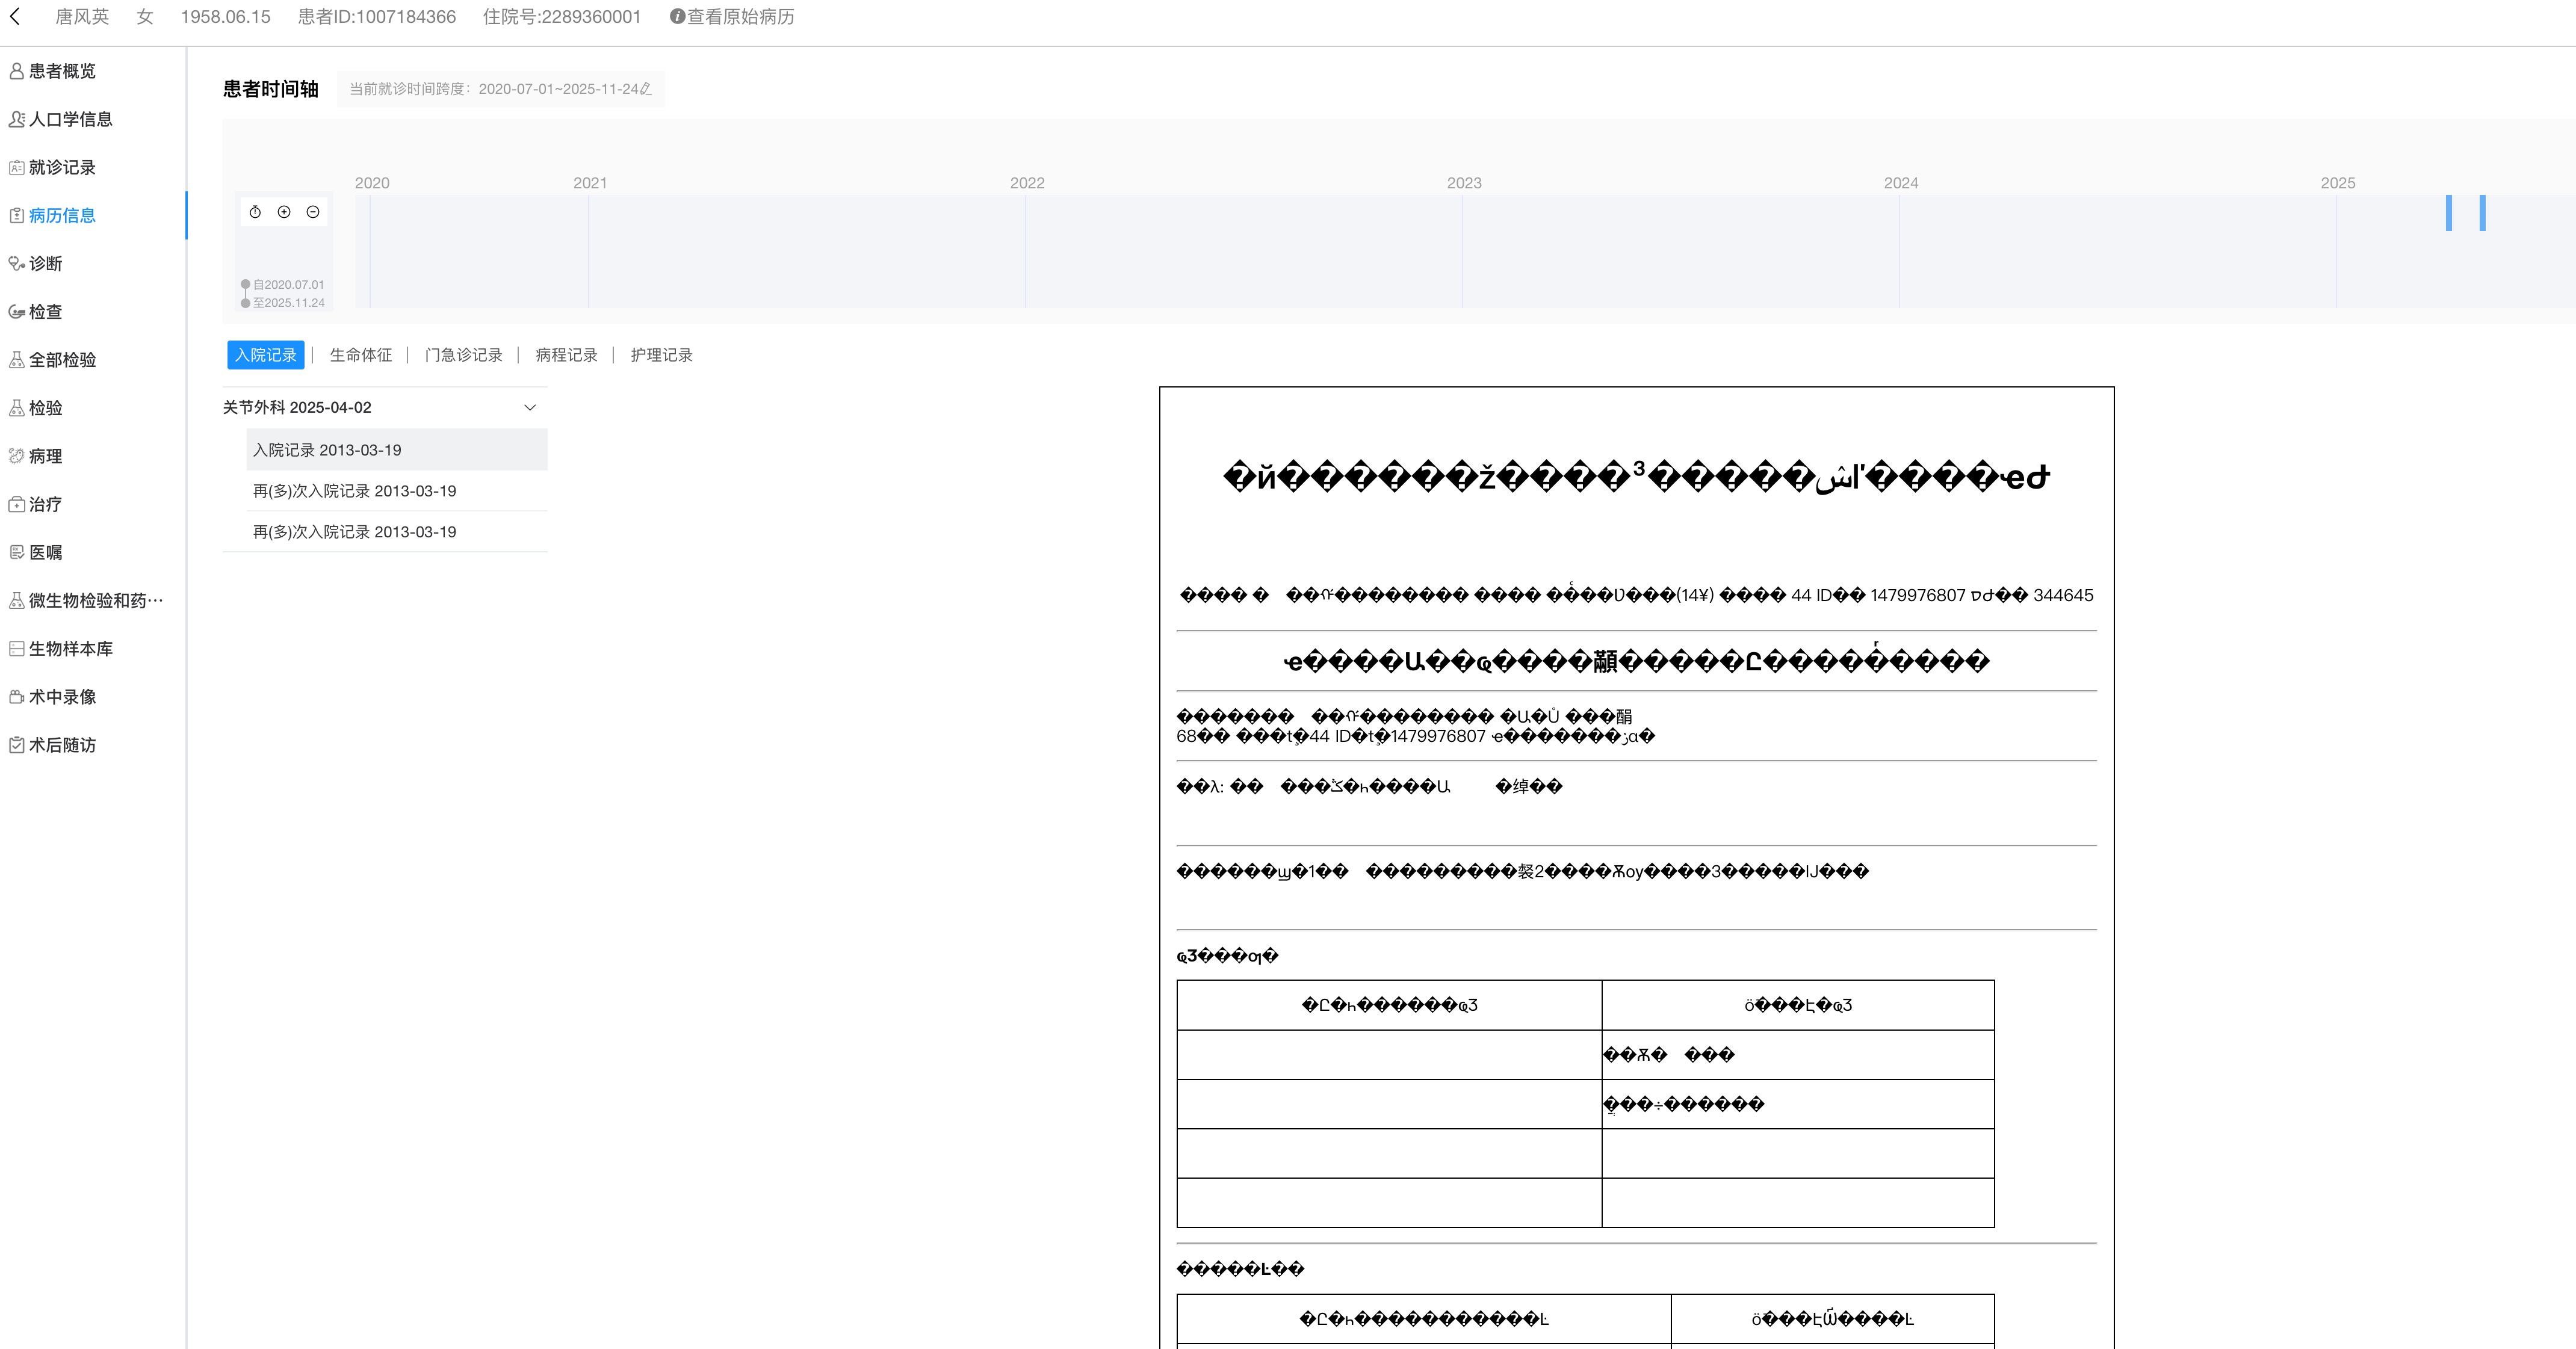Open 术后随访 in the sidebar

[62, 744]
